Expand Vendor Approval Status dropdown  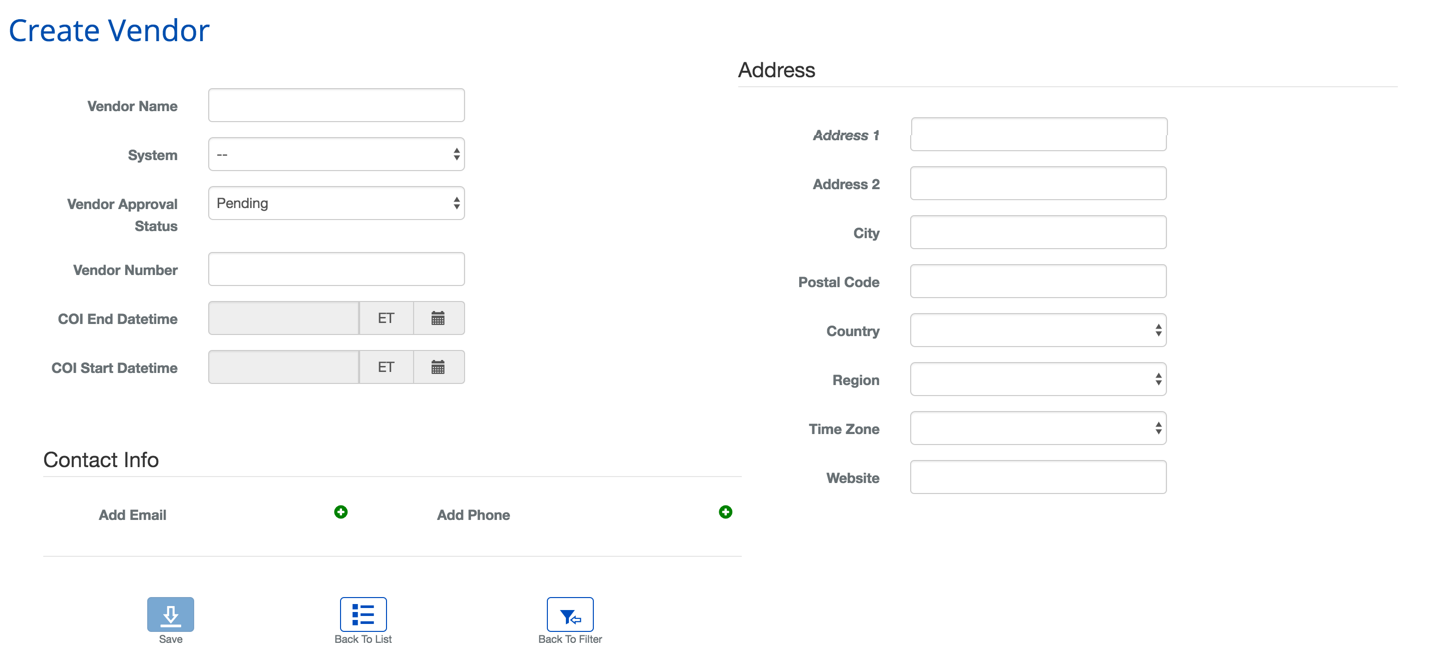pyautogui.click(x=336, y=203)
